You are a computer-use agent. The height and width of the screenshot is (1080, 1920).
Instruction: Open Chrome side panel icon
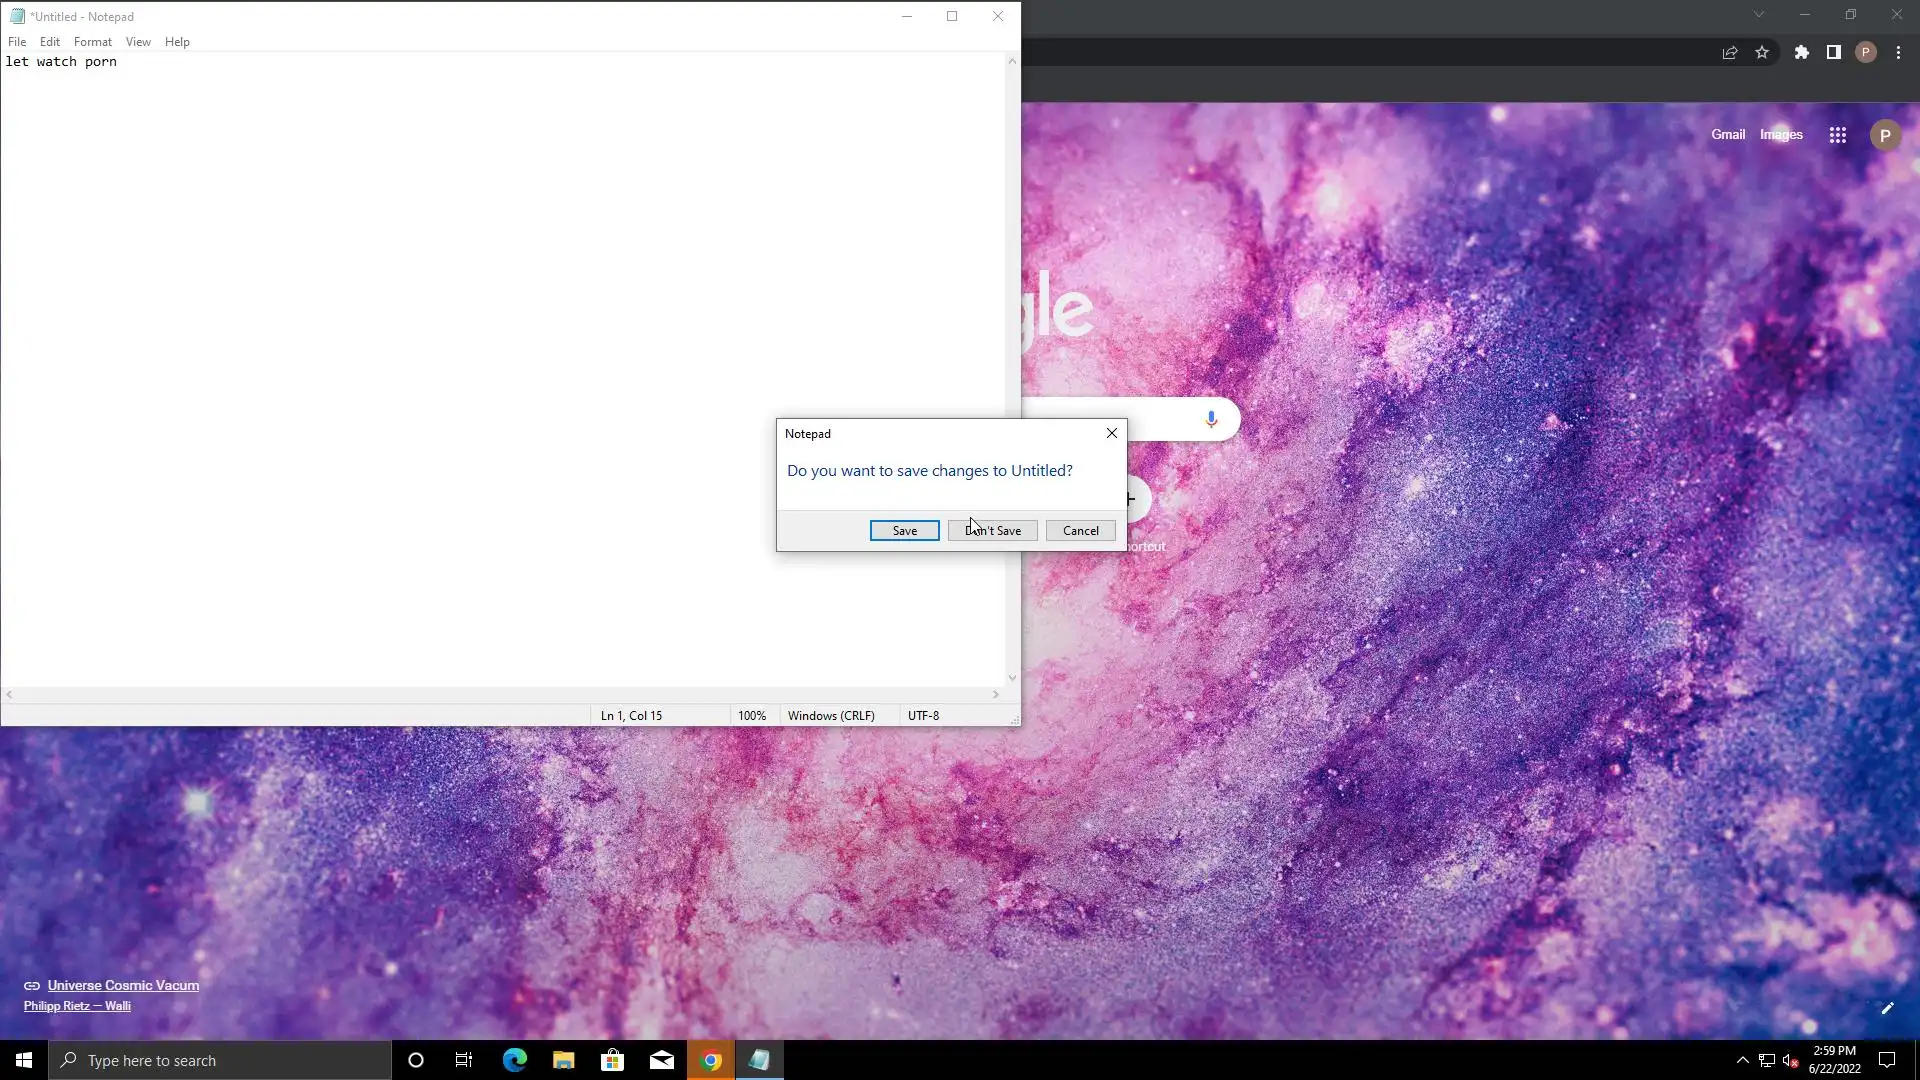(x=1833, y=53)
